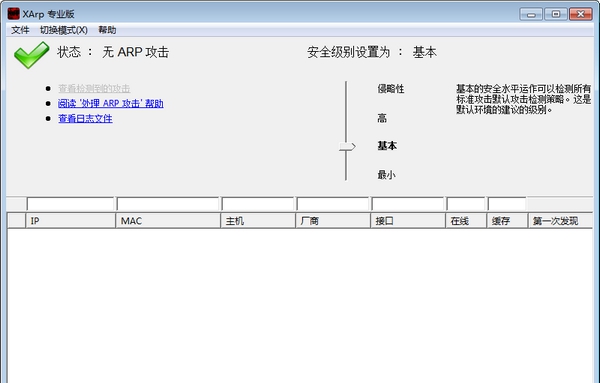Image resolution: width=600 pixels, height=383 pixels.
Task: Click the security level slider handle
Action: click(x=347, y=147)
